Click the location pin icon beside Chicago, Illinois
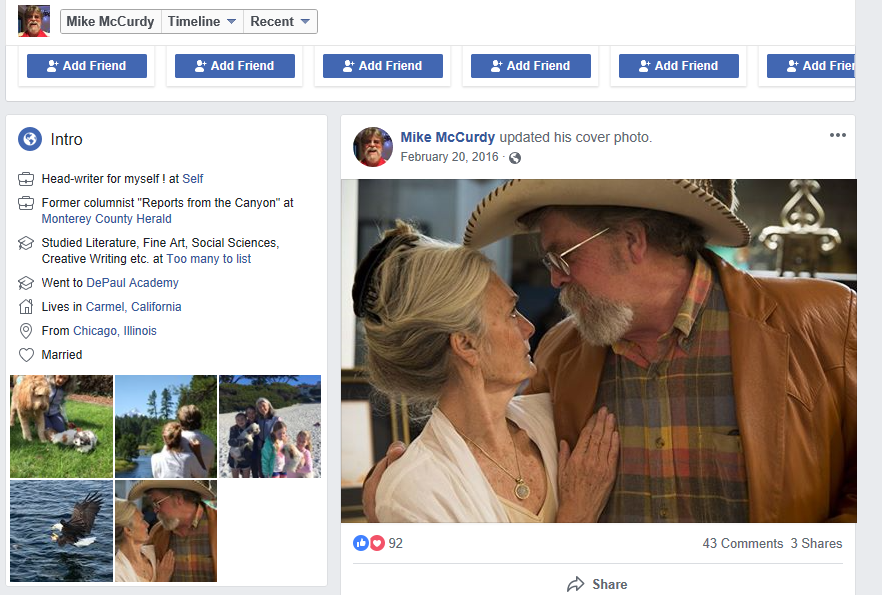The image size is (882, 595). click(27, 330)
